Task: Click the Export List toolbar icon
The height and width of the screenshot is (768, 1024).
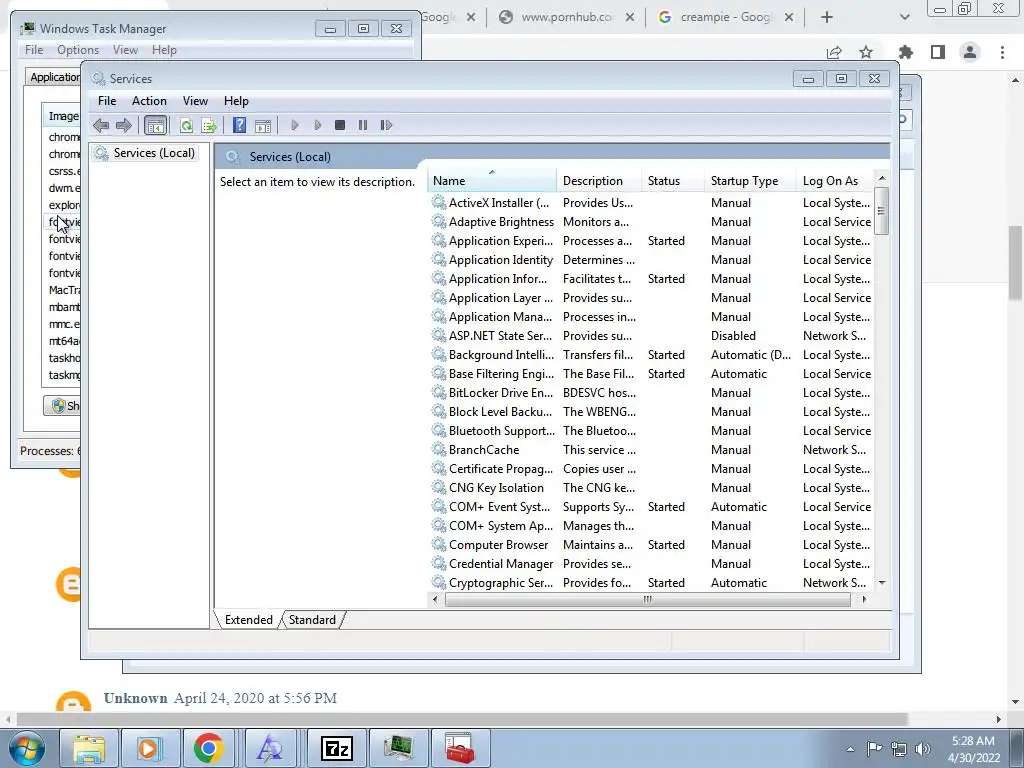Action: click(209, 125)
